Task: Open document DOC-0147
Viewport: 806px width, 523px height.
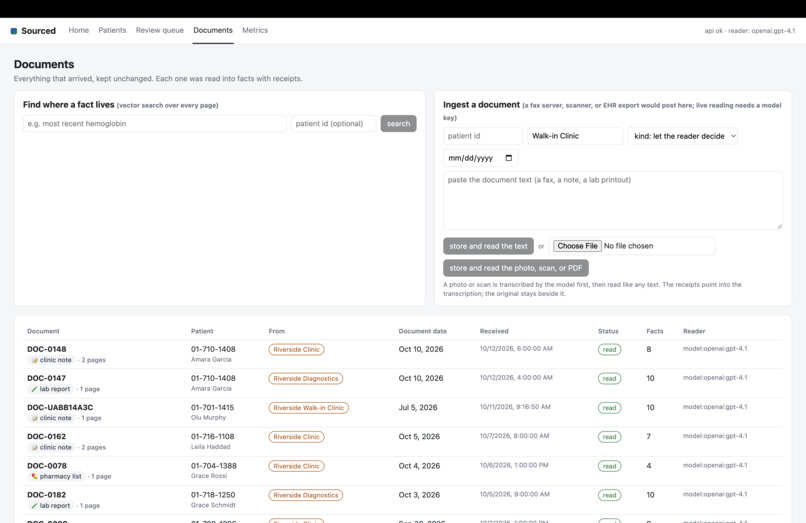Action: [x=47, y=378]
